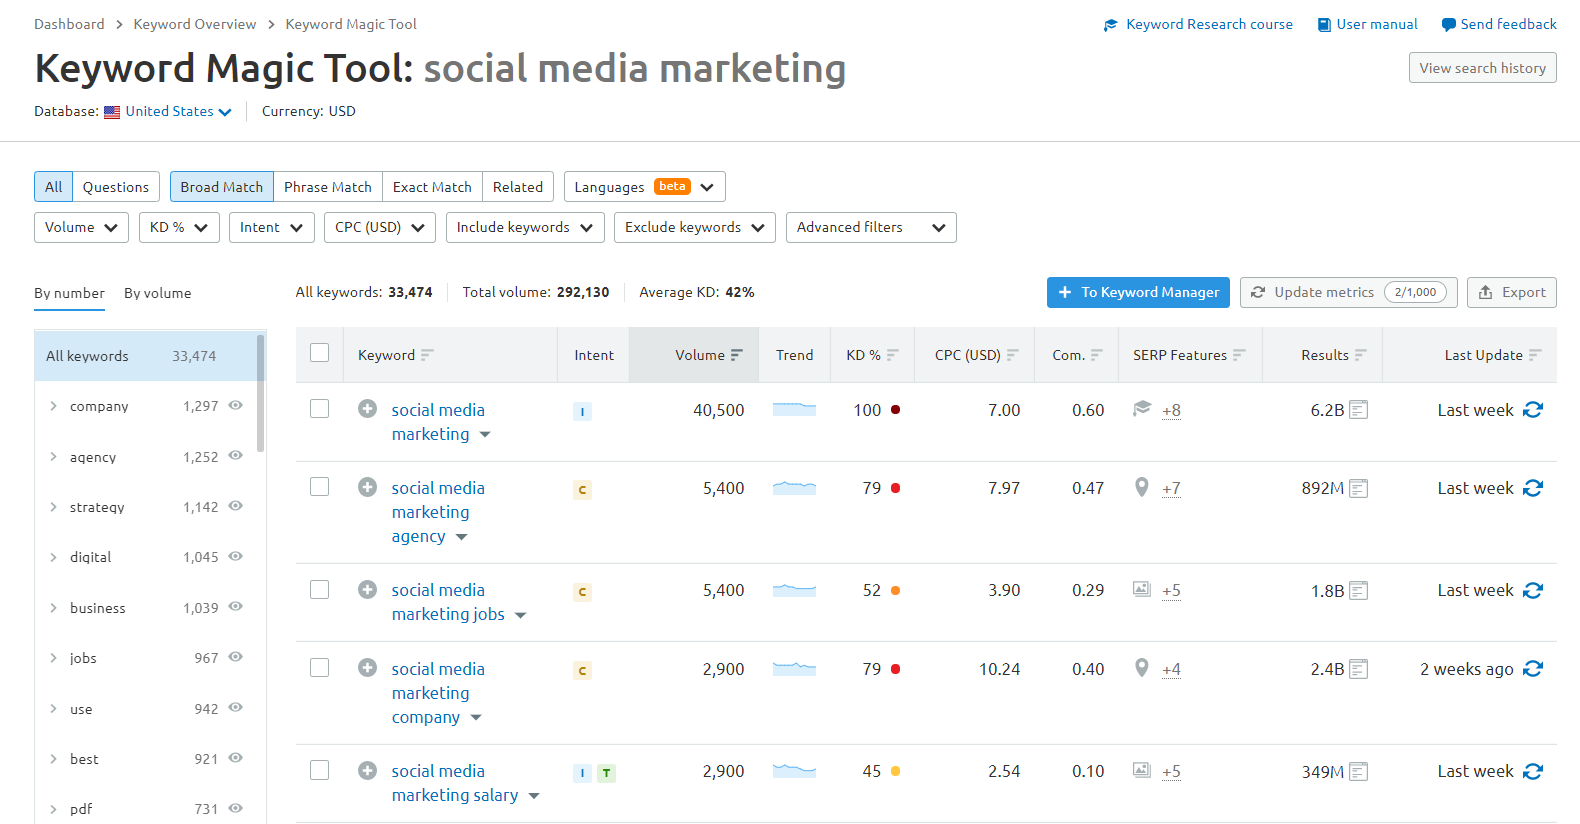Select the Questions tab
This screenshot has height=824, width=1580.
tap(116, 187)
